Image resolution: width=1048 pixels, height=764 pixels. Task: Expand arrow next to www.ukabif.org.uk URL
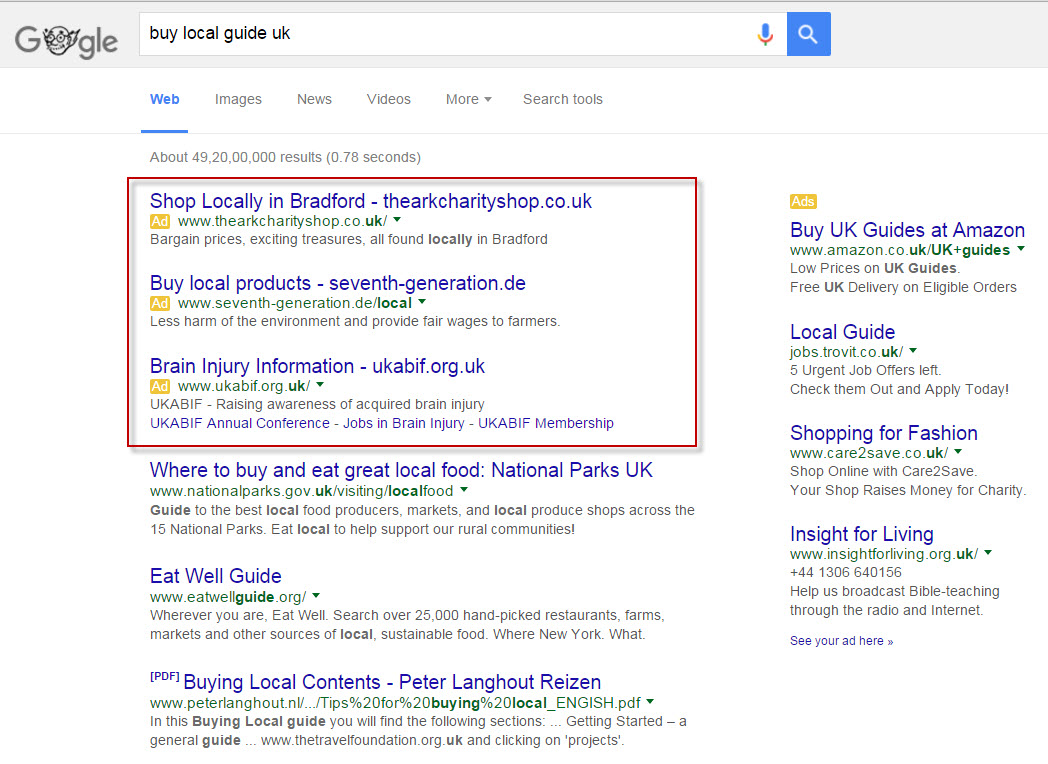point(320,384)
